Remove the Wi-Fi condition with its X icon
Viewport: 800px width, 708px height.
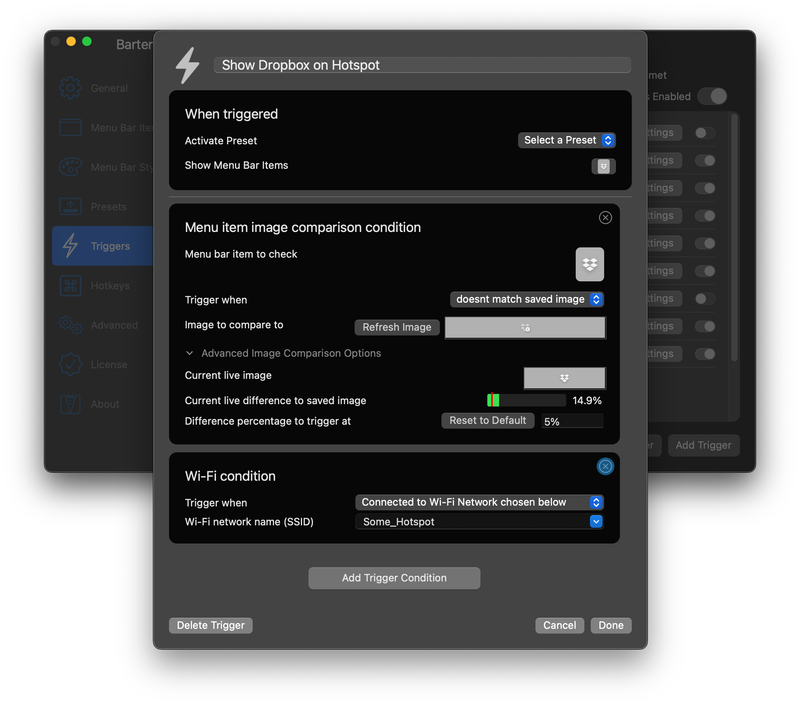pos(605,466)
